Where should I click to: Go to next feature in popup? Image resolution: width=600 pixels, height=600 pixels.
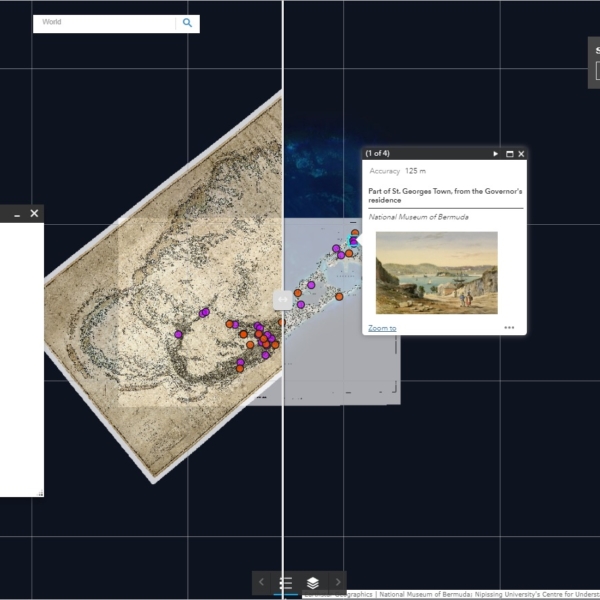(x=496, y=154)
